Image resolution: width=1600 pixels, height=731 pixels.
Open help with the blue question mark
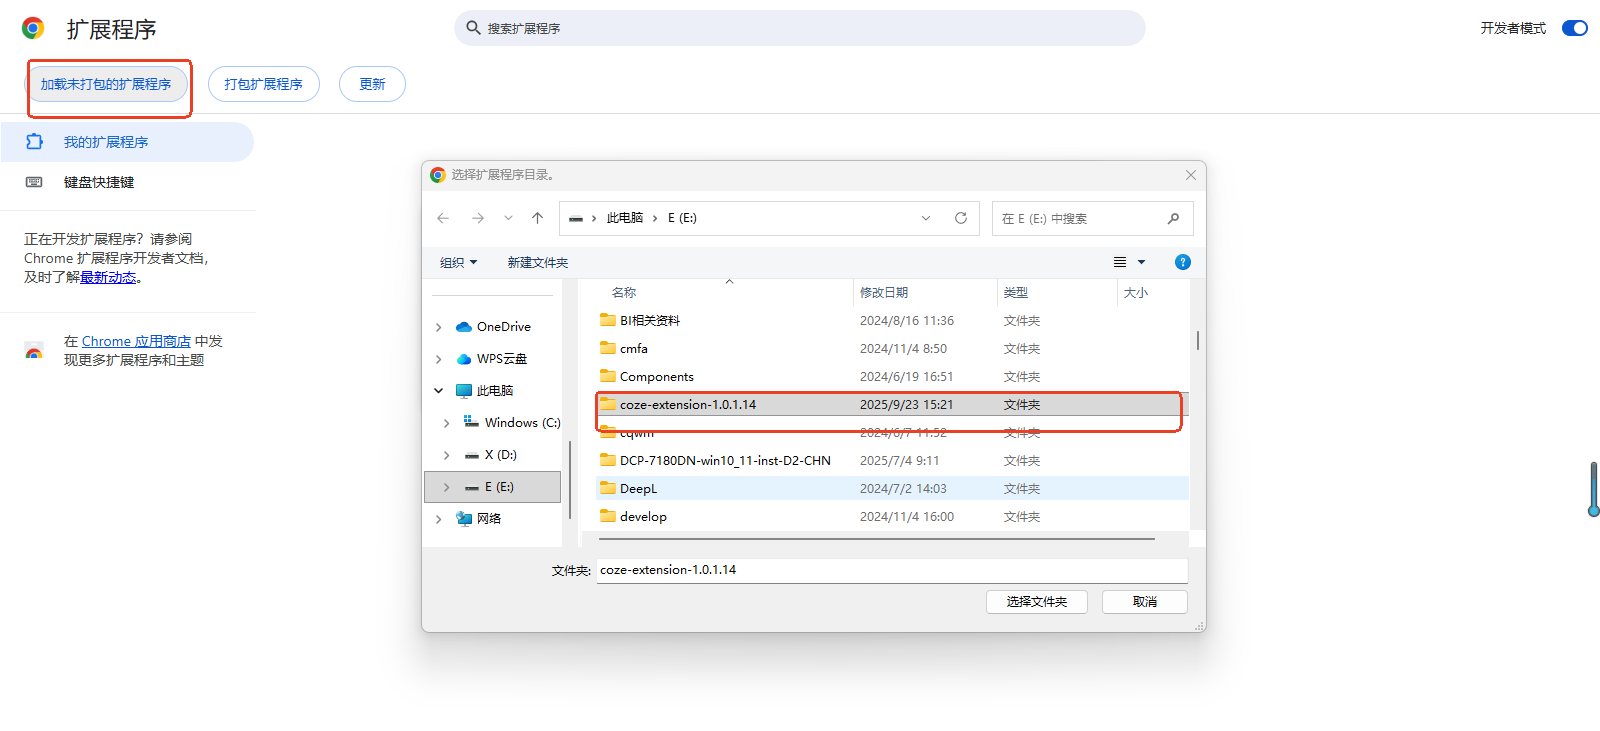[x=1183, y=262]
